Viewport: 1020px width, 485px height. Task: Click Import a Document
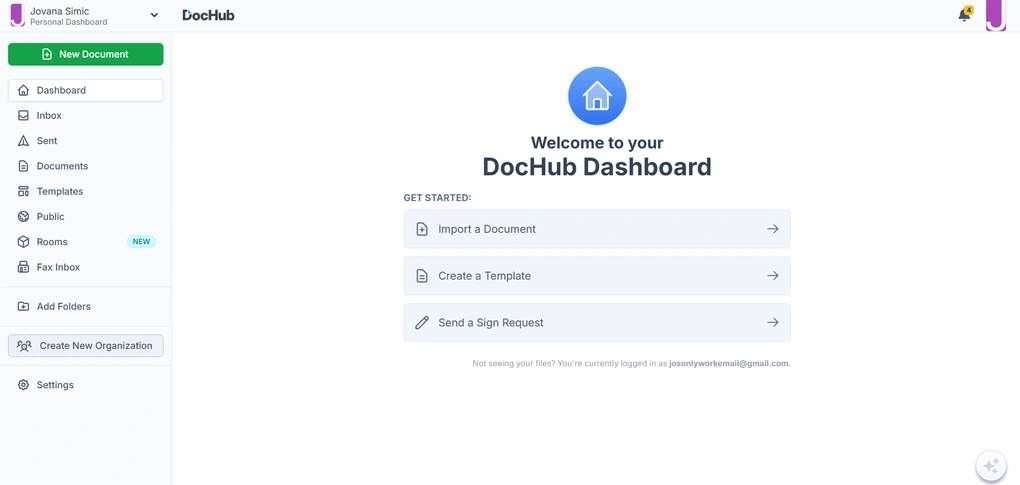coord(597,229)
